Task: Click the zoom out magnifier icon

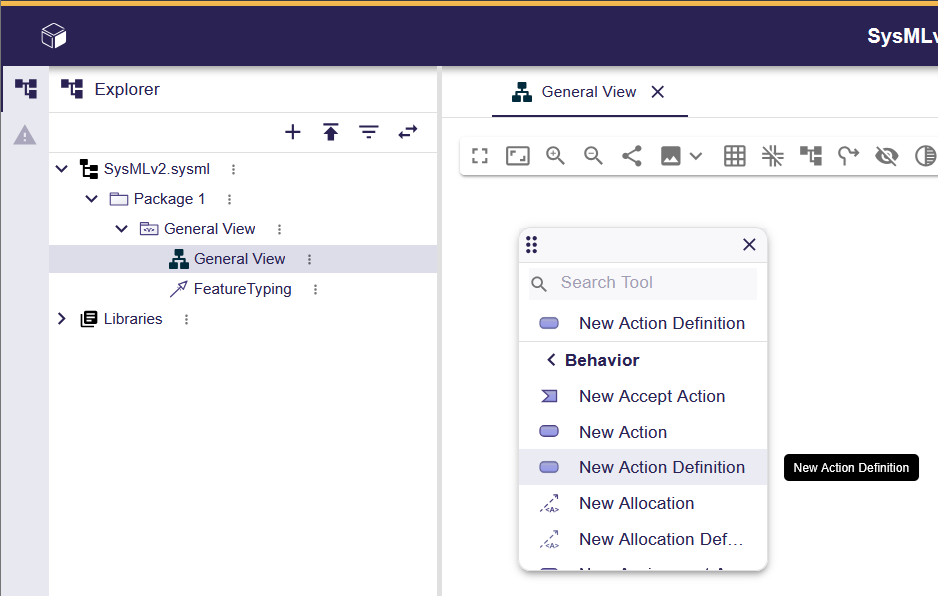Action: (593, 156)
